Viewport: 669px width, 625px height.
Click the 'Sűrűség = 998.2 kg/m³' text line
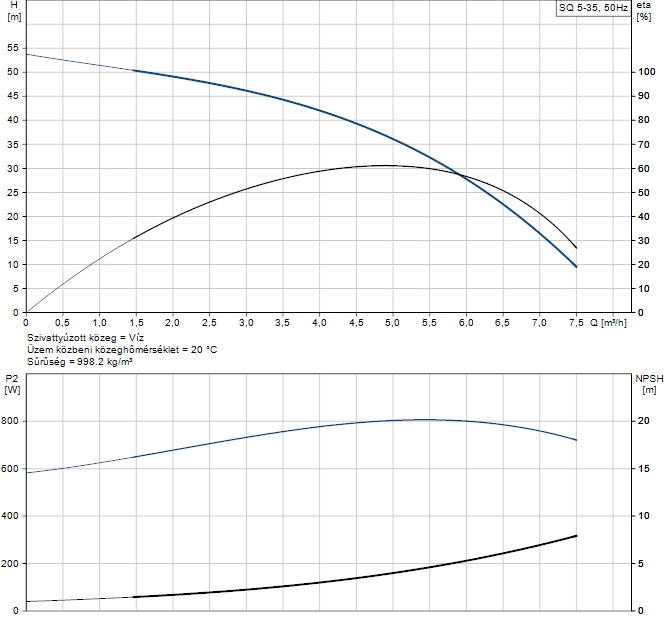[79, 362]
